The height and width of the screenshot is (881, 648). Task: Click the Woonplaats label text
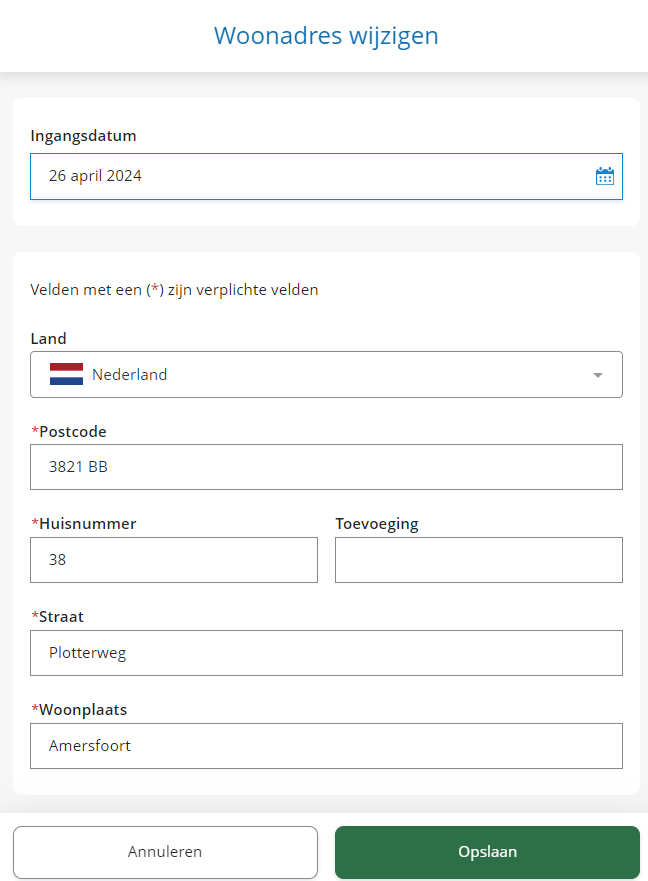tap(83, 710)
